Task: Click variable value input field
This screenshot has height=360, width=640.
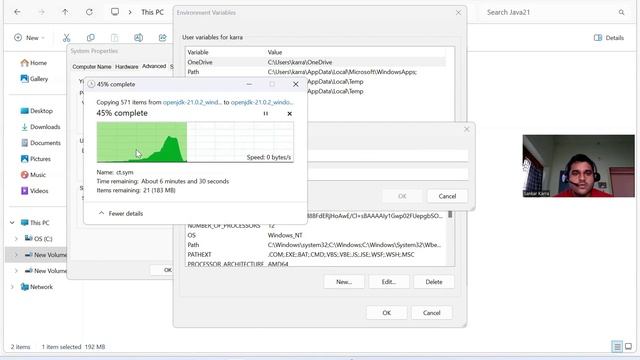Action: pos(388,174)
